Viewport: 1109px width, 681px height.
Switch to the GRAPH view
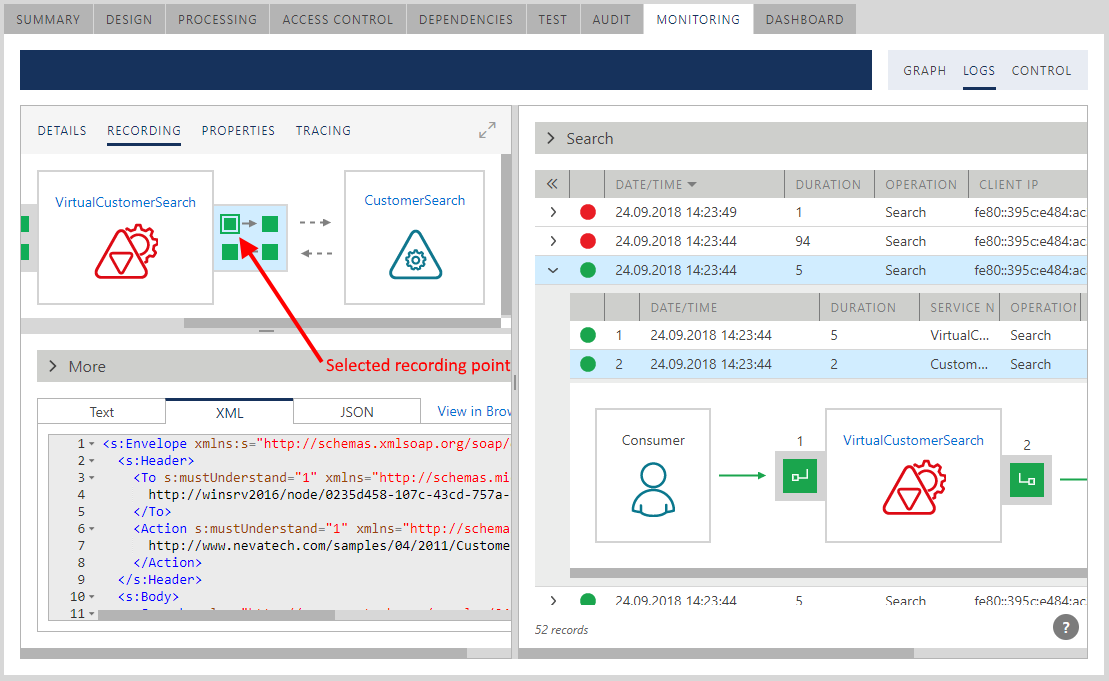click(x=924, y=71)
